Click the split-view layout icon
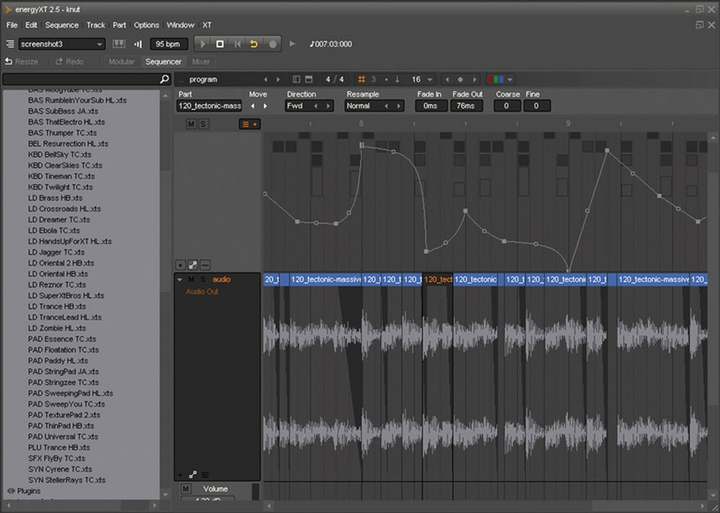This screenshot has width=720, height=513. click(x=297, y=79)
